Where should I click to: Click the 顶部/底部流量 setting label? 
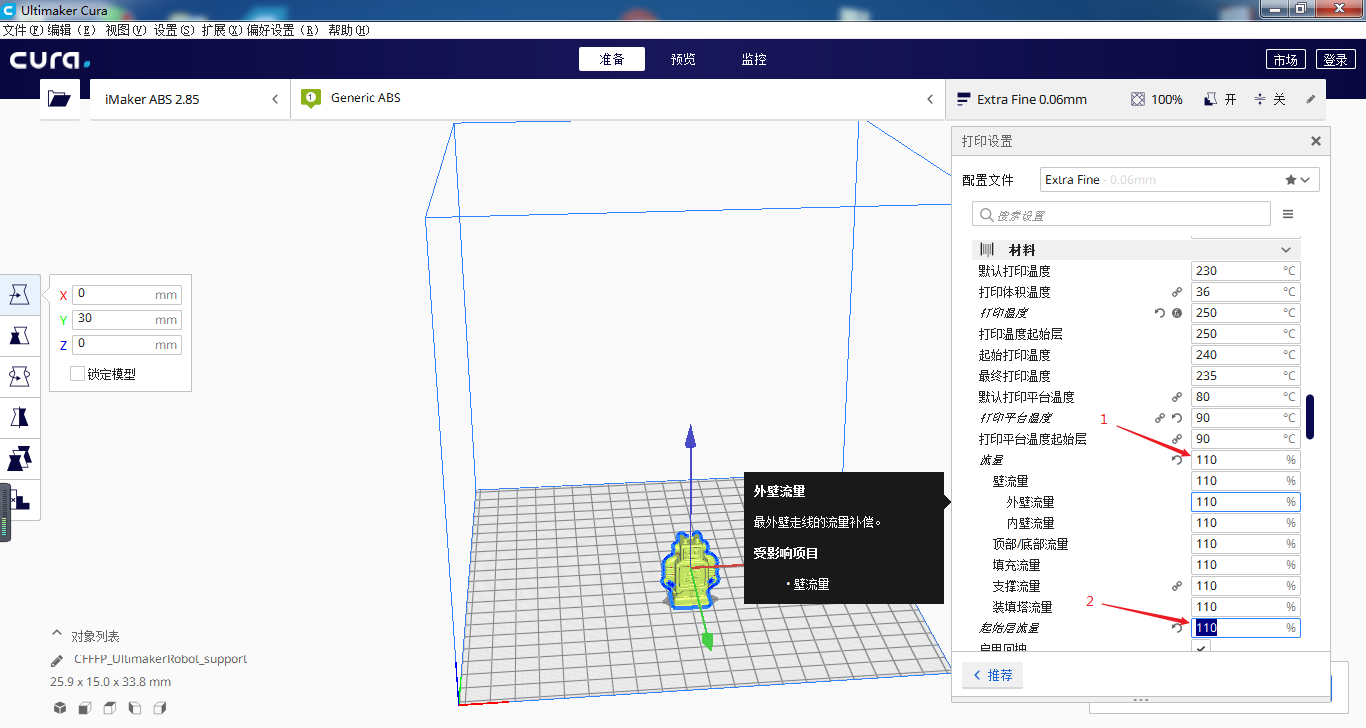pyautogui.click(x=1030, y=544)
